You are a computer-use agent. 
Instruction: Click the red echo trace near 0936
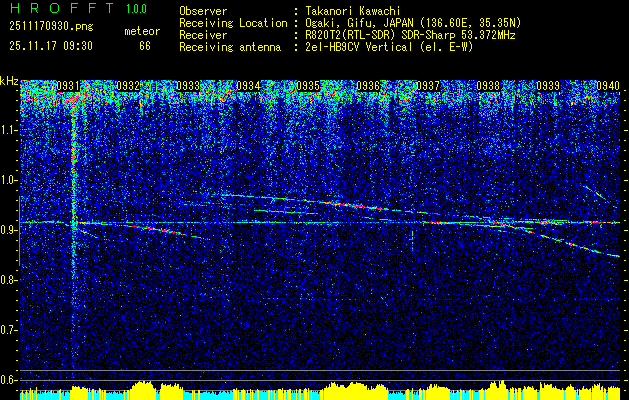point(355,206)
